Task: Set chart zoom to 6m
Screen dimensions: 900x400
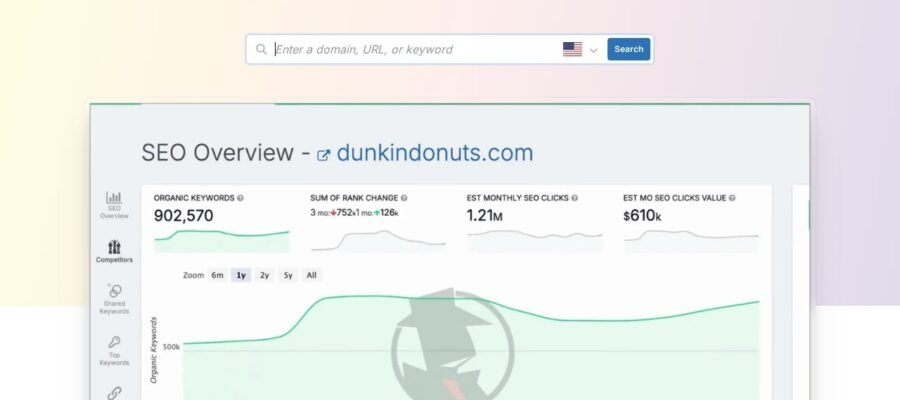Action: tap(217, 275)
